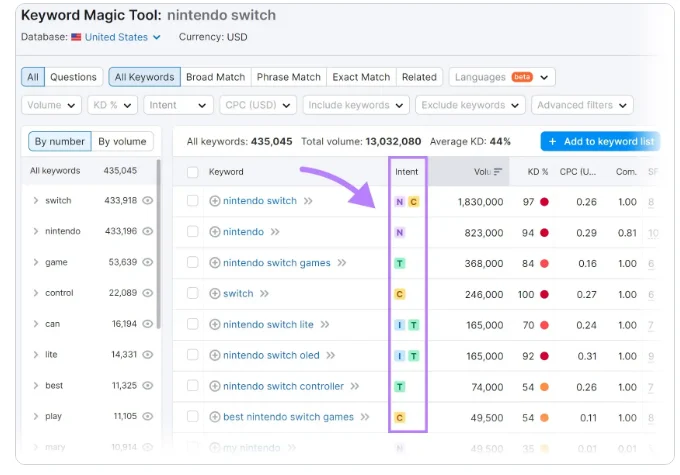This screenshot has width=680, height=475.
Task: Check the 'nintendo switch lite' row checkbox
Action: coord(193,324)
